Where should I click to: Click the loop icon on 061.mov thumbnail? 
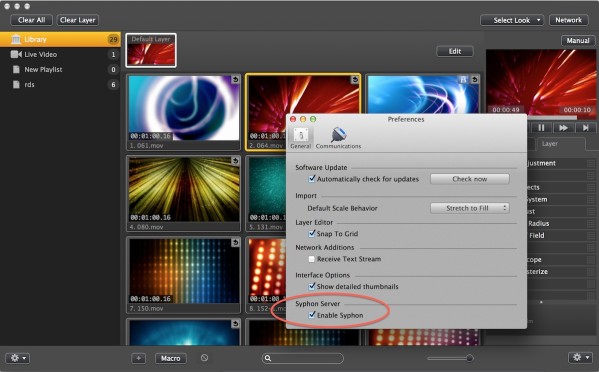235,79
